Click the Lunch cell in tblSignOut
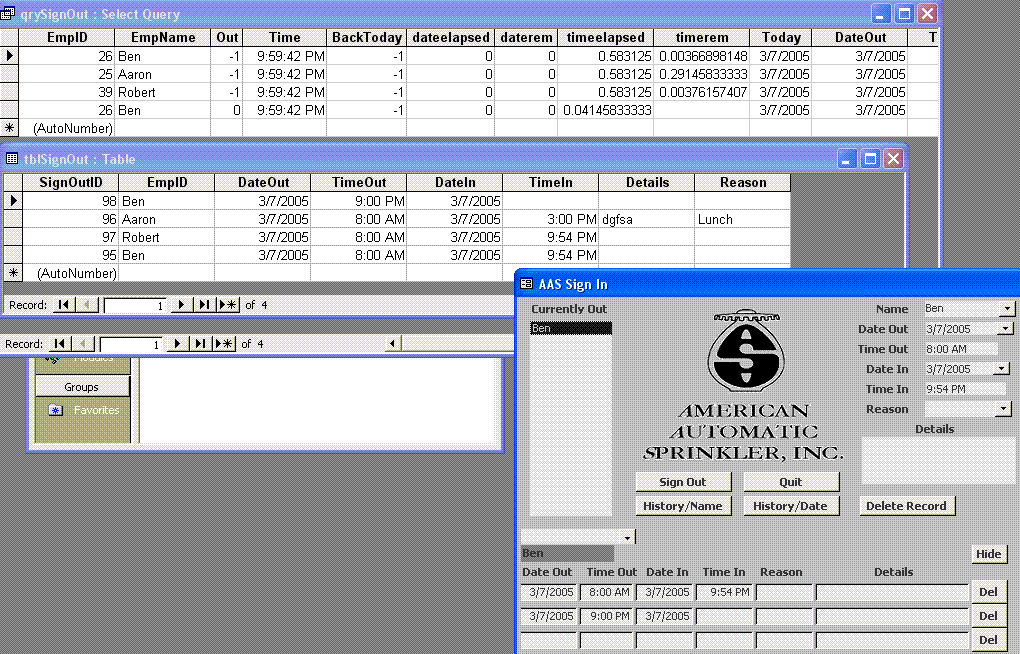 (x=743, y=219)
